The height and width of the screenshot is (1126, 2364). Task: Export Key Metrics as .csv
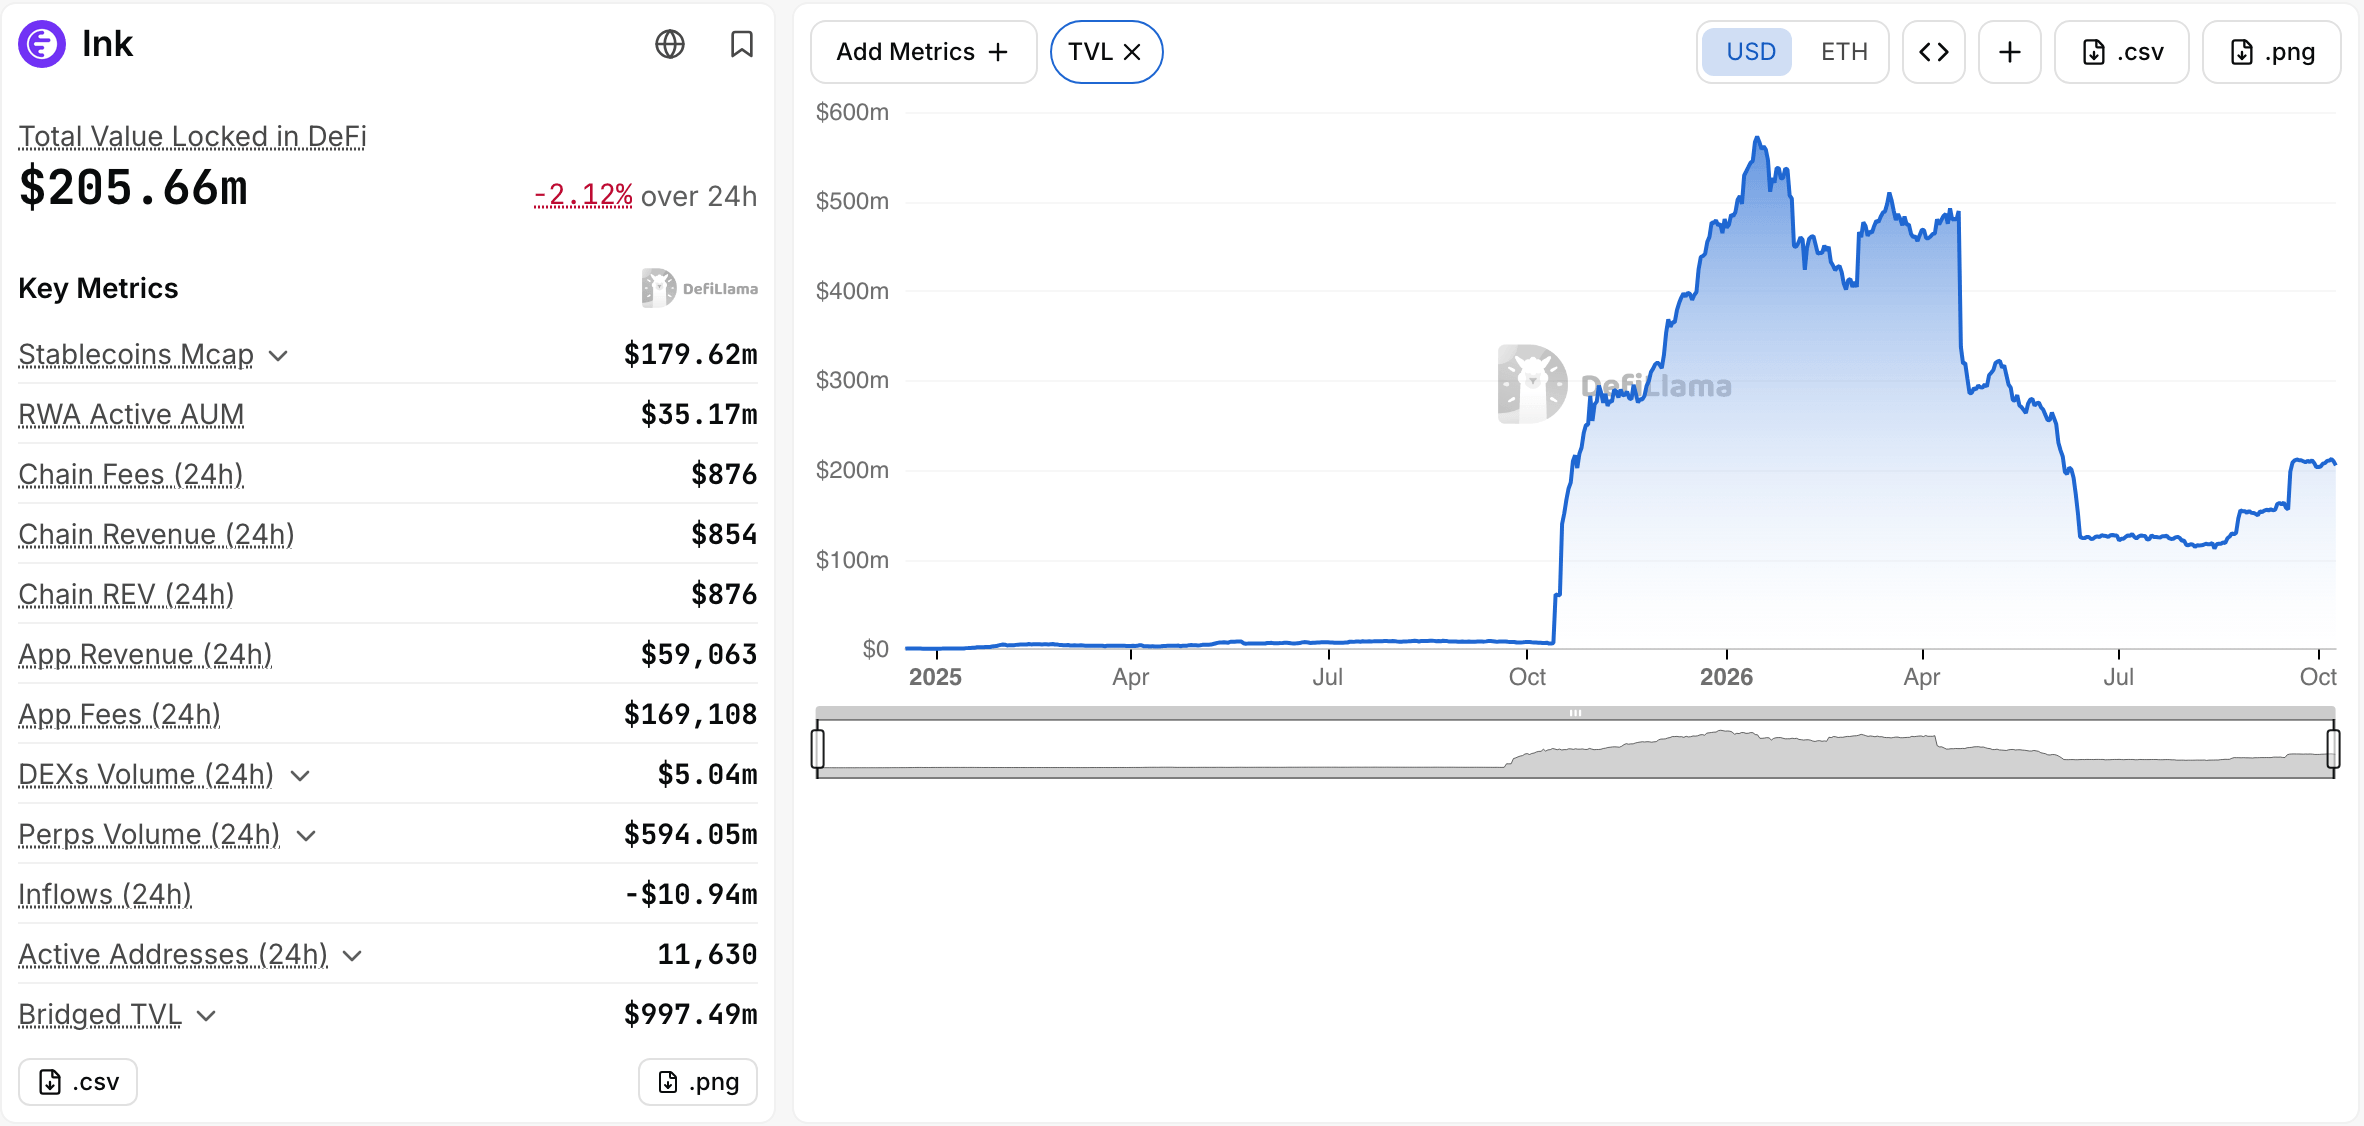pos(78,1082)
